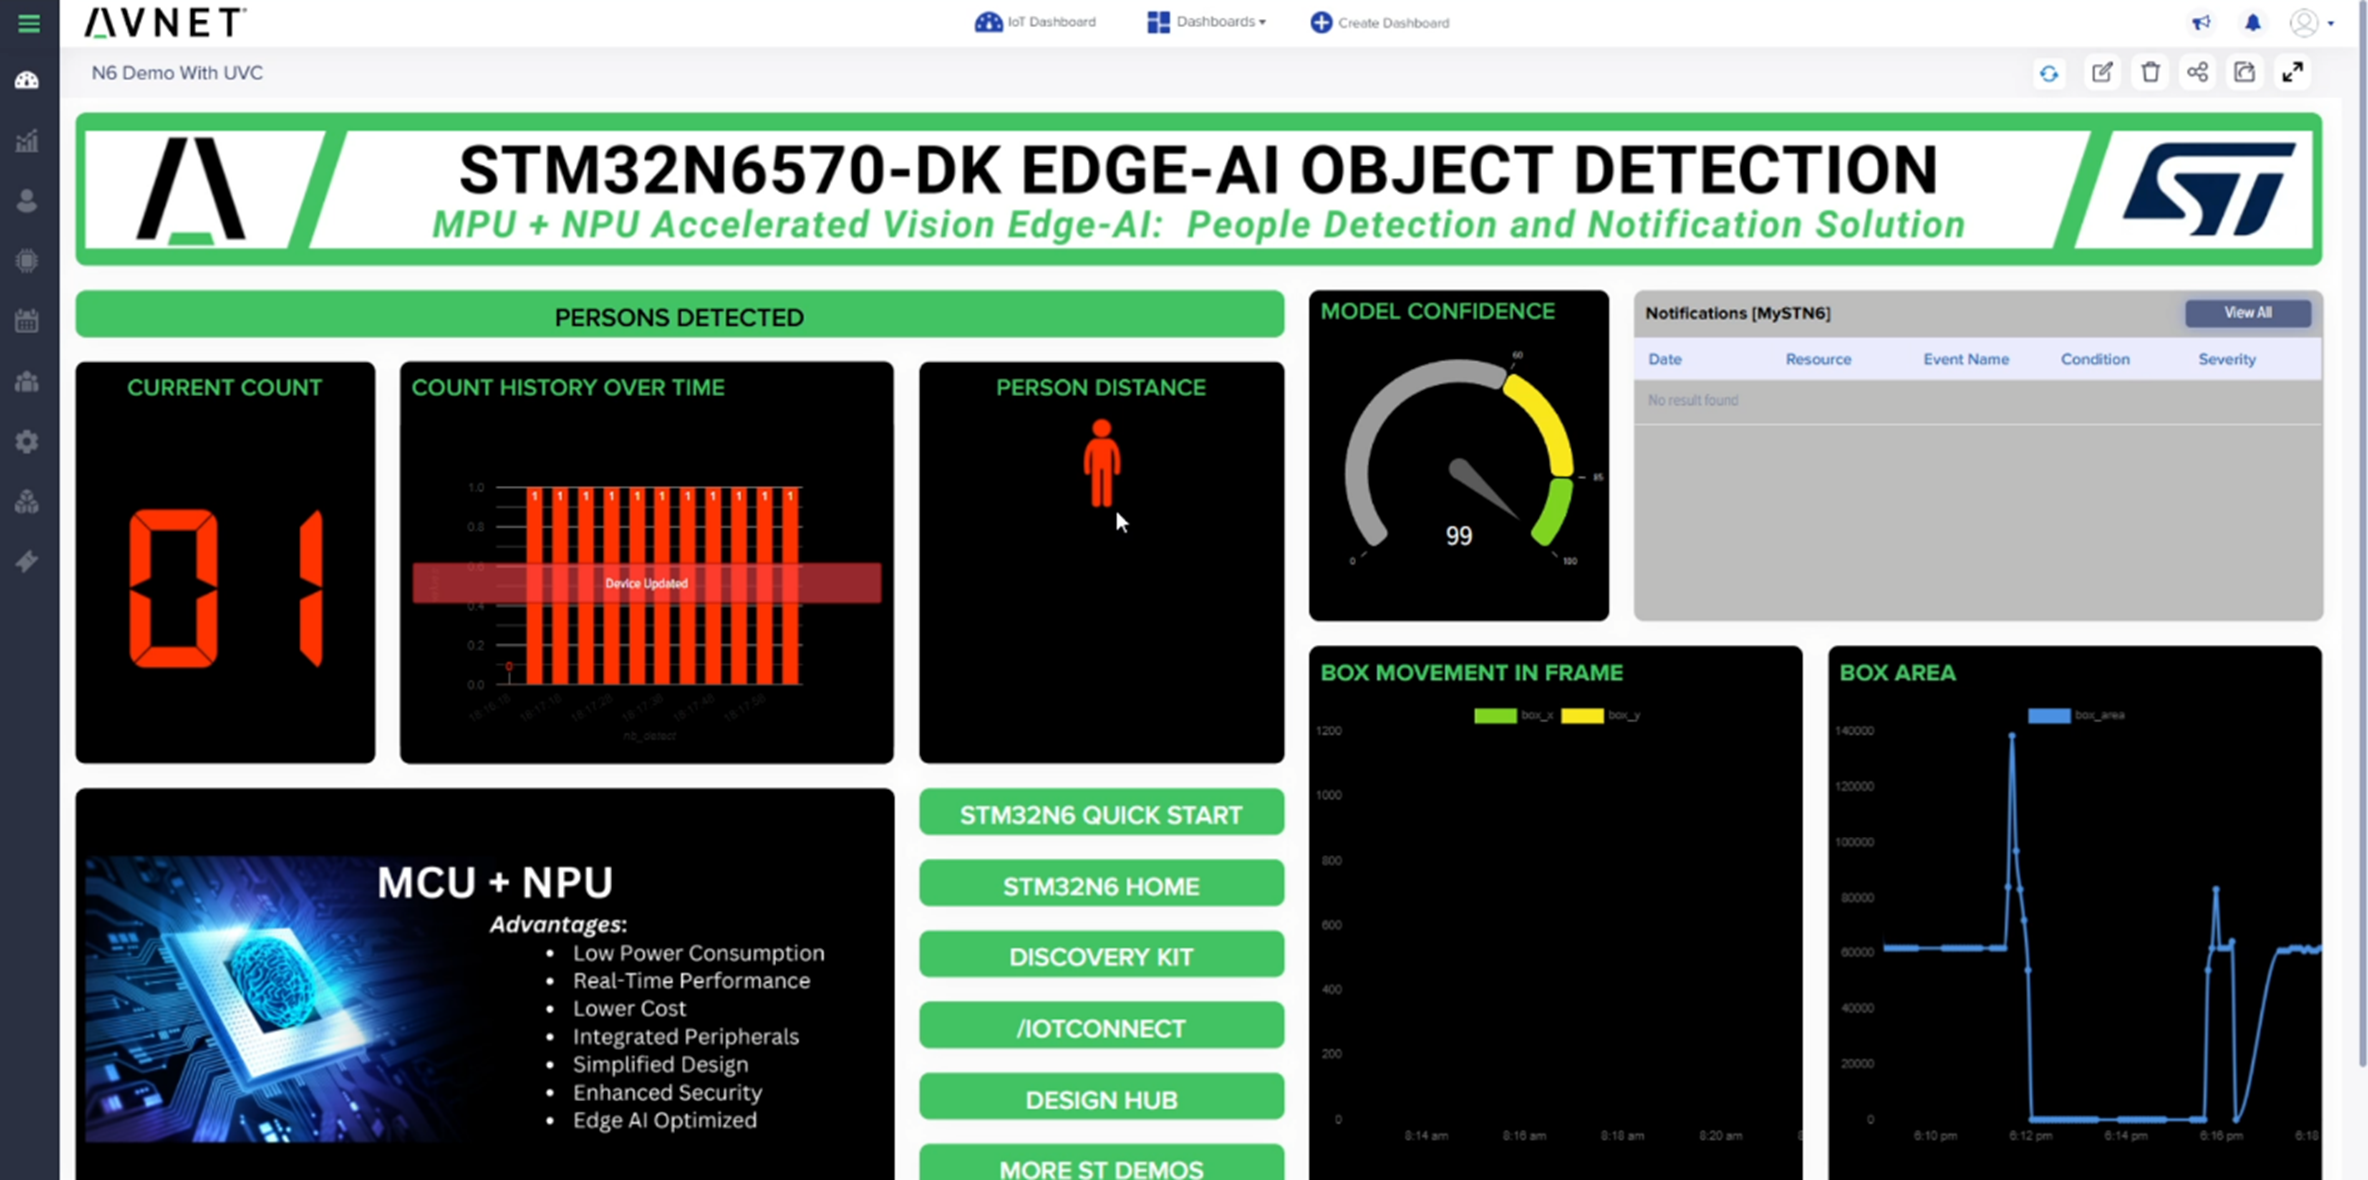The height and width of the screenshot is (1180, 2368).
Task: Click View All in Notifications panel
Action: point(2247,313)
